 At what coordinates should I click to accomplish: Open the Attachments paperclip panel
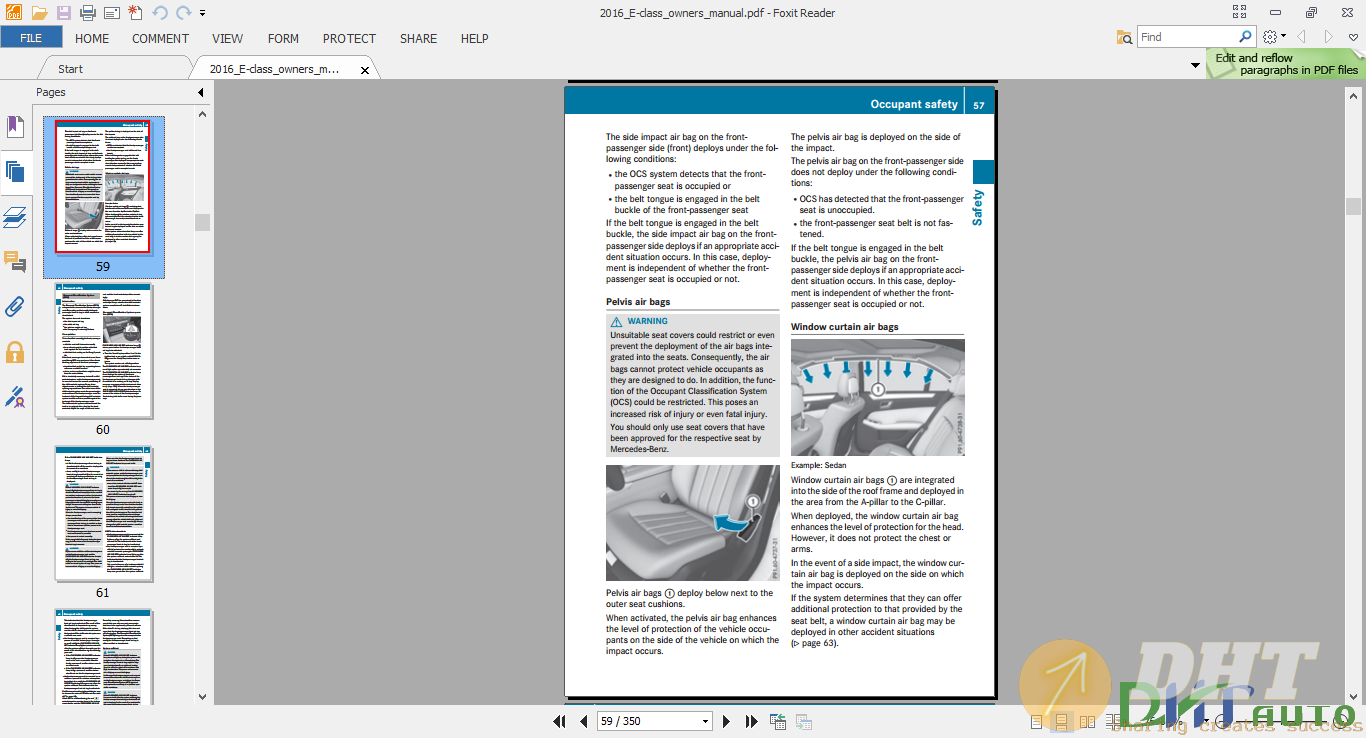[x=15, y=307]
